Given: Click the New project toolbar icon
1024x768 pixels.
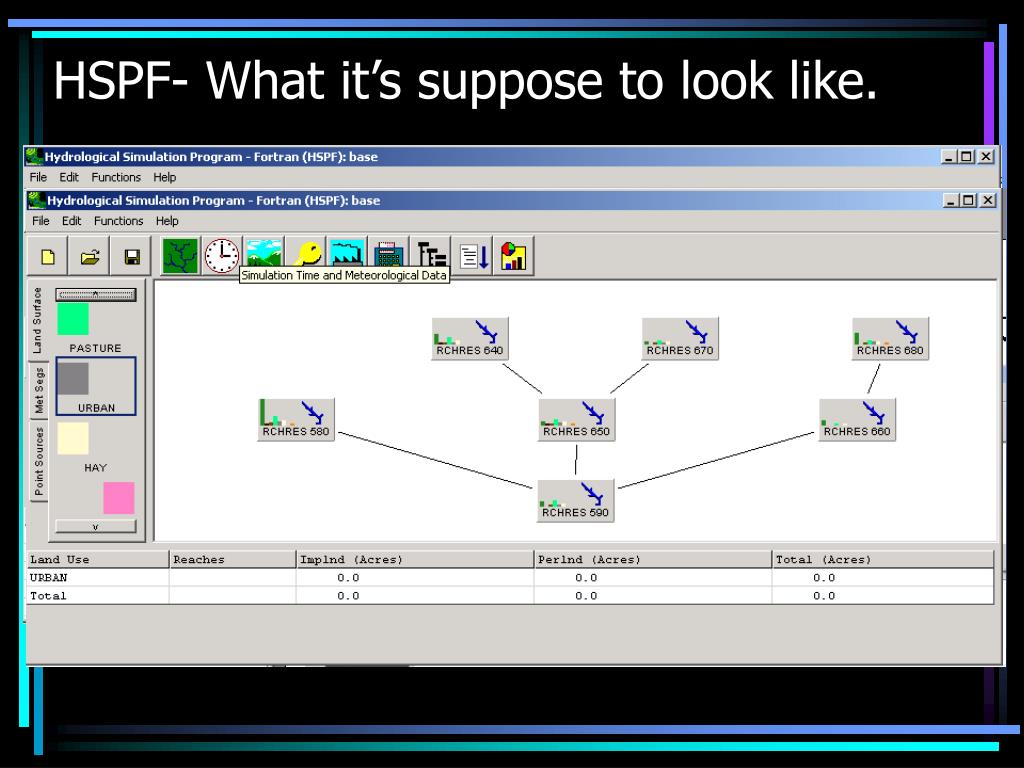Looking at the screenshot, I should click(48, 256).
